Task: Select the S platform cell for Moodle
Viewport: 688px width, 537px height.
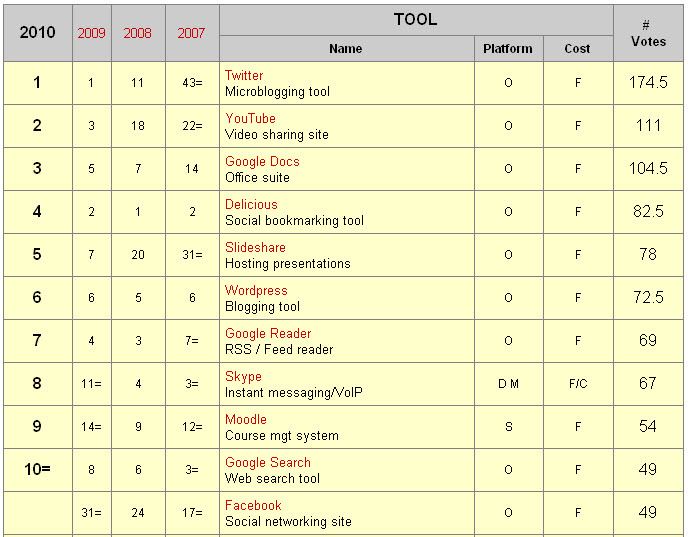Action: (509, 426)
